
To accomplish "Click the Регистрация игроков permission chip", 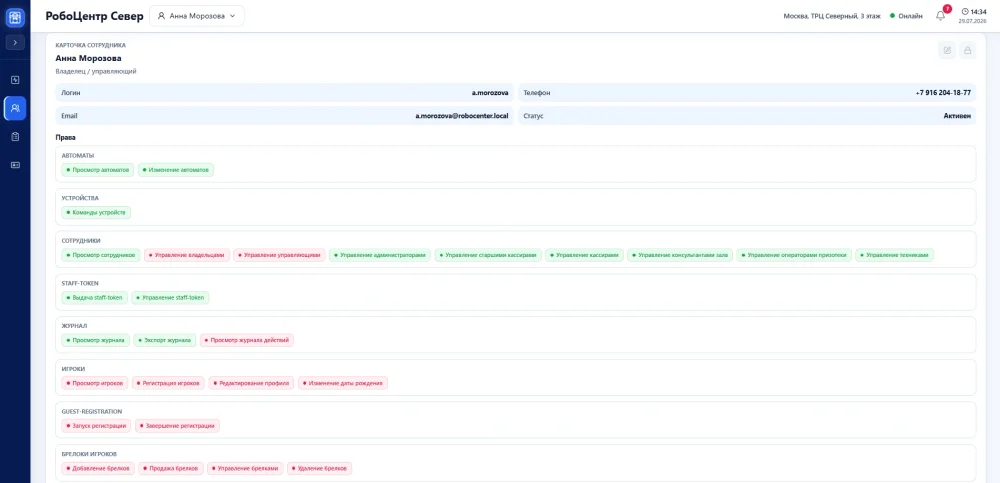I will 168,383.
